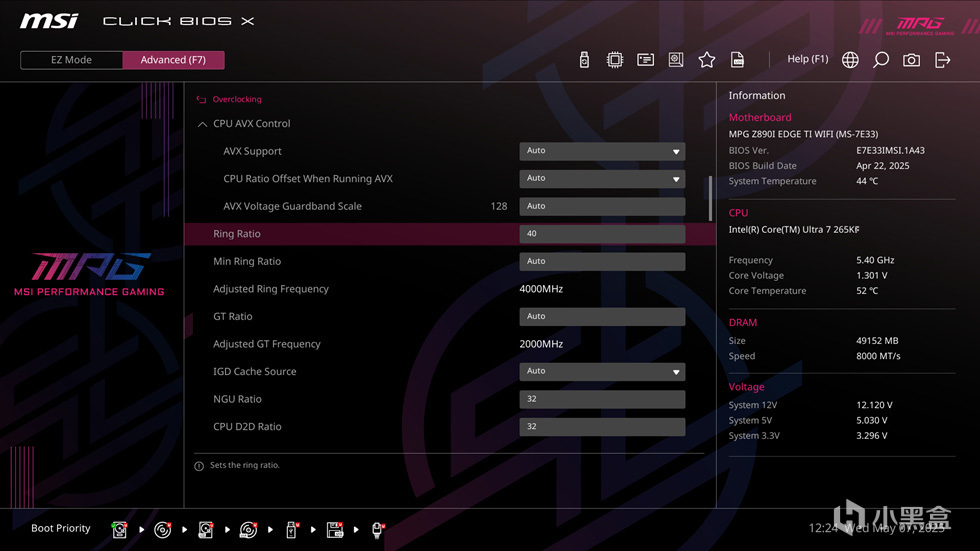Click the core voltage '1.301 V' value

871,276
